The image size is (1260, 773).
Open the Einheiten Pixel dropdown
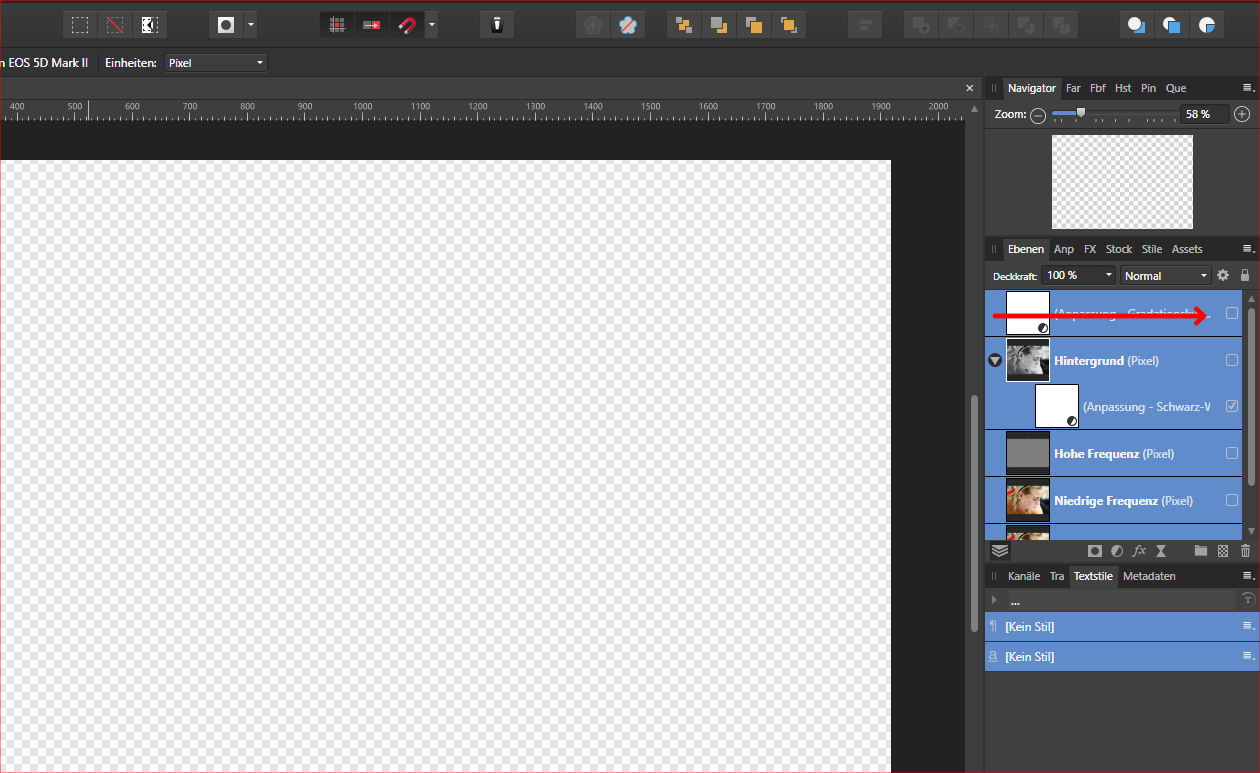point(216,63)
